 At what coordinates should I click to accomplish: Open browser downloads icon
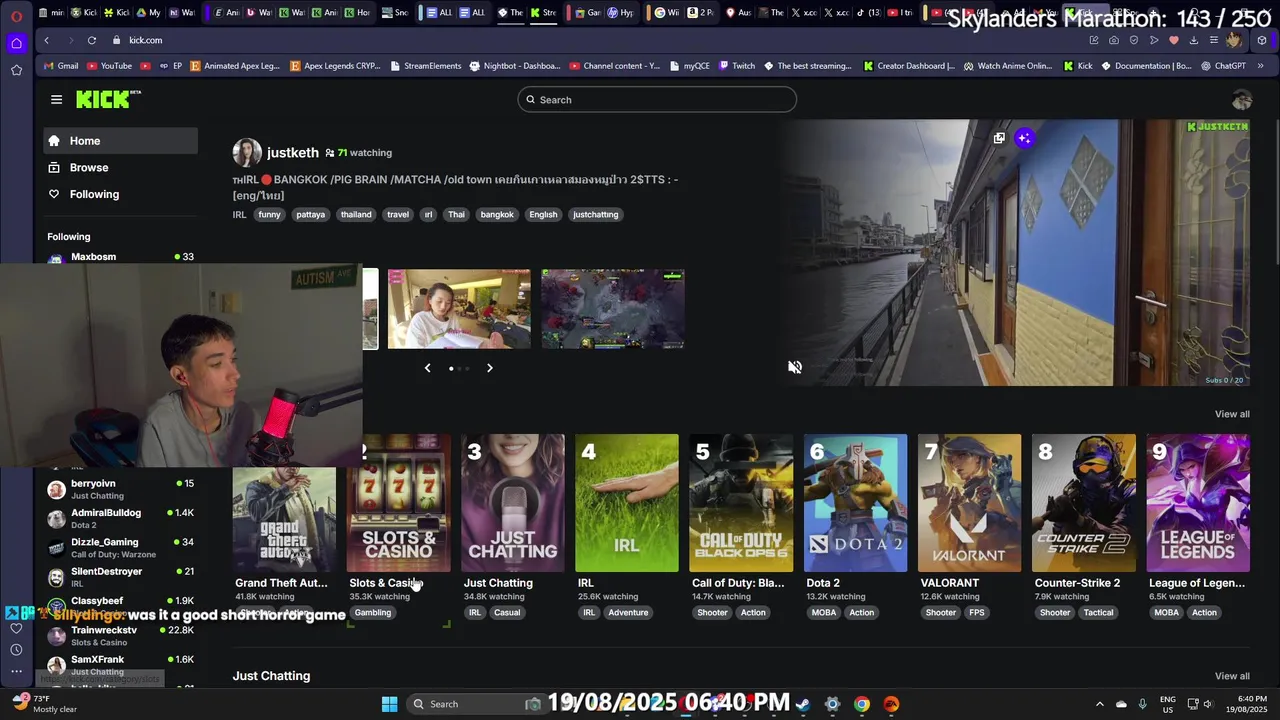pos(1194,40)
